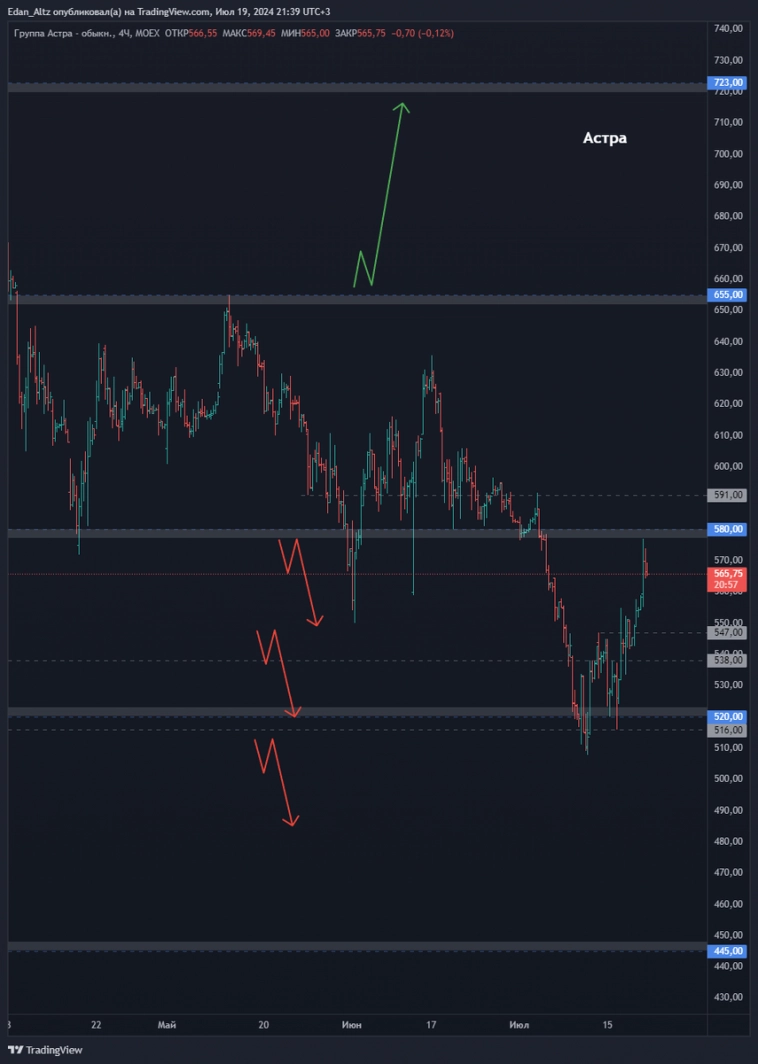Click the 17 date label on the time axis

click(431, 1025)
